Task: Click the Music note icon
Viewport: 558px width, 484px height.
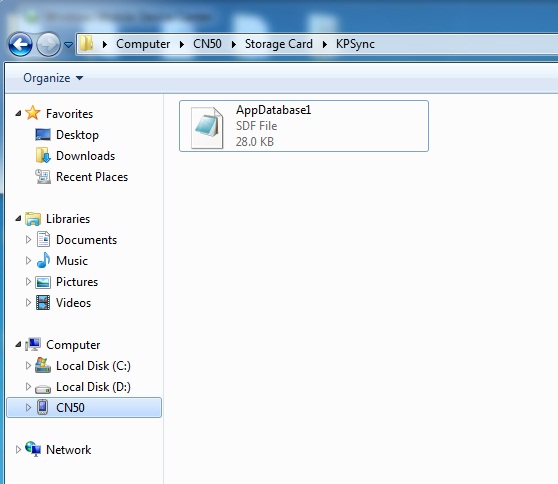Action: [x=43, y=260]
